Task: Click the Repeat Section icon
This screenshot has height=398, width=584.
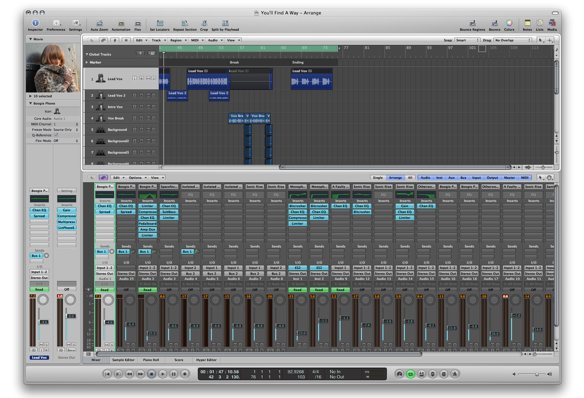Action: pos(185,25)
